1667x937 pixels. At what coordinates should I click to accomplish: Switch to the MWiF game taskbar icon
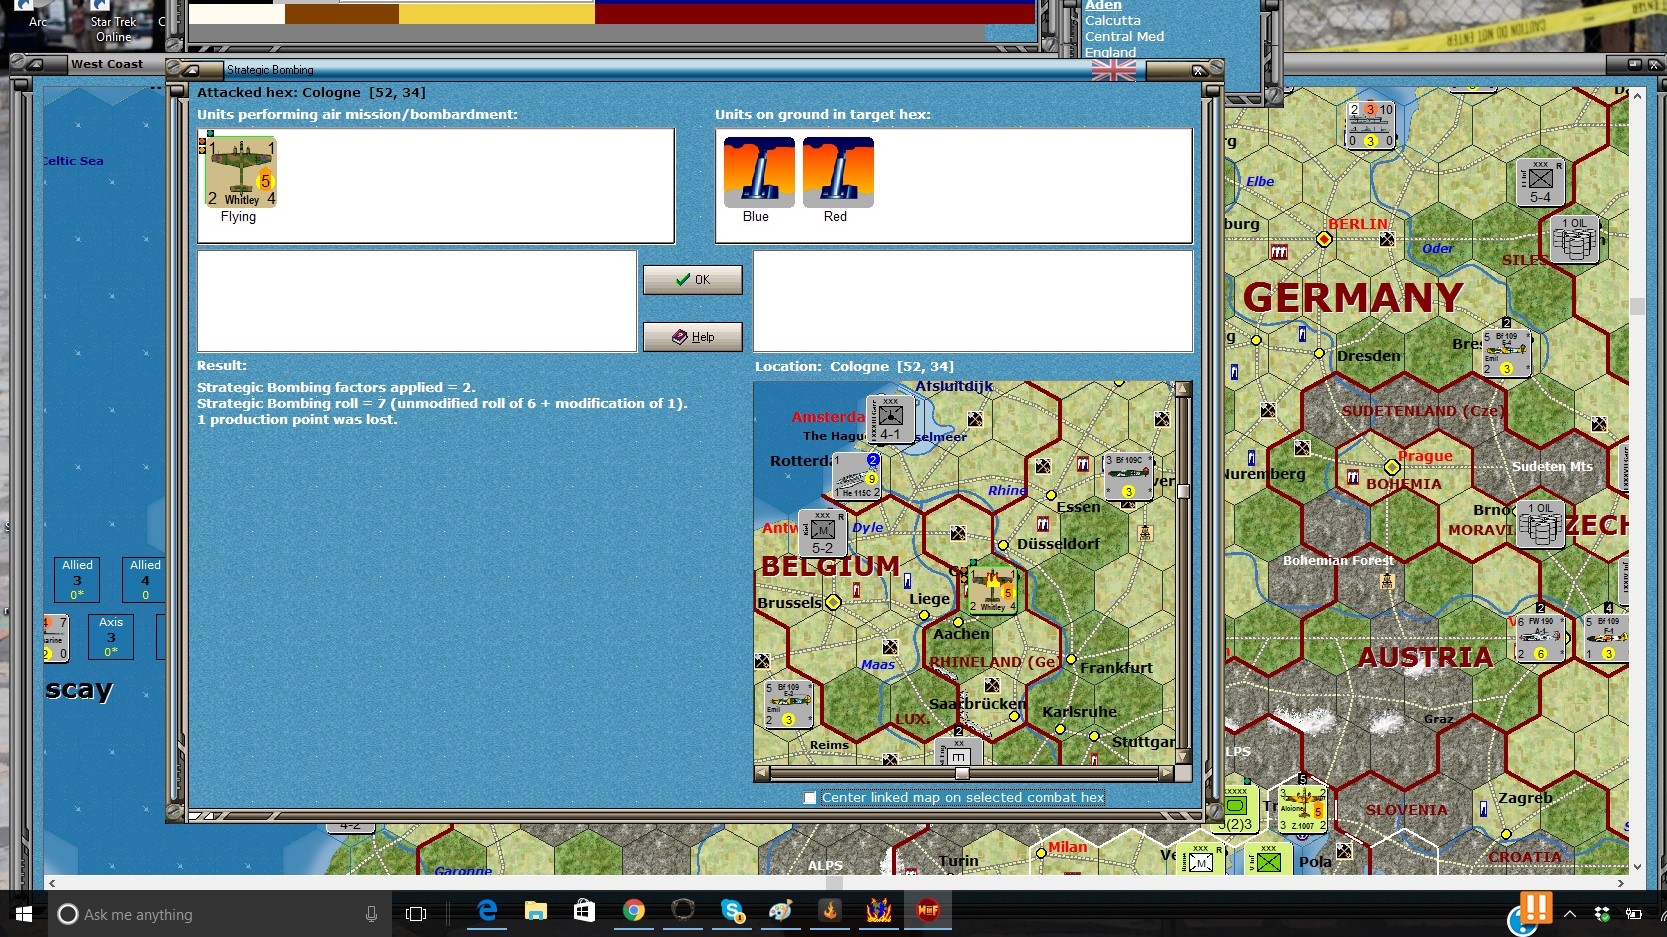pyautogui.click(x=928, y=911)
